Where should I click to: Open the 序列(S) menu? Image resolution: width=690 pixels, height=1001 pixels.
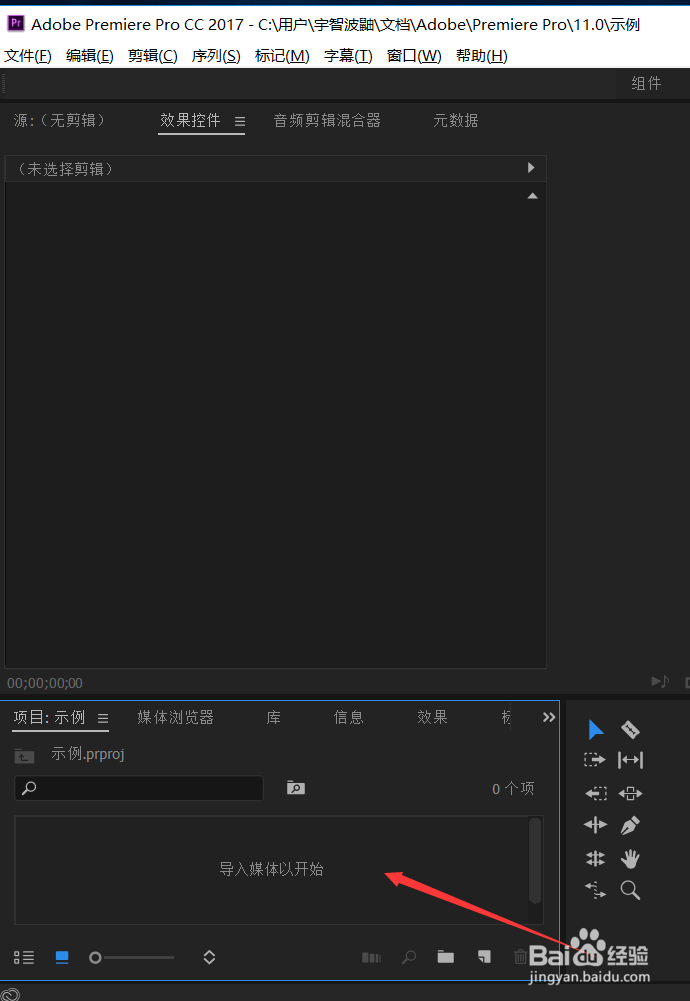coord(216,56)
